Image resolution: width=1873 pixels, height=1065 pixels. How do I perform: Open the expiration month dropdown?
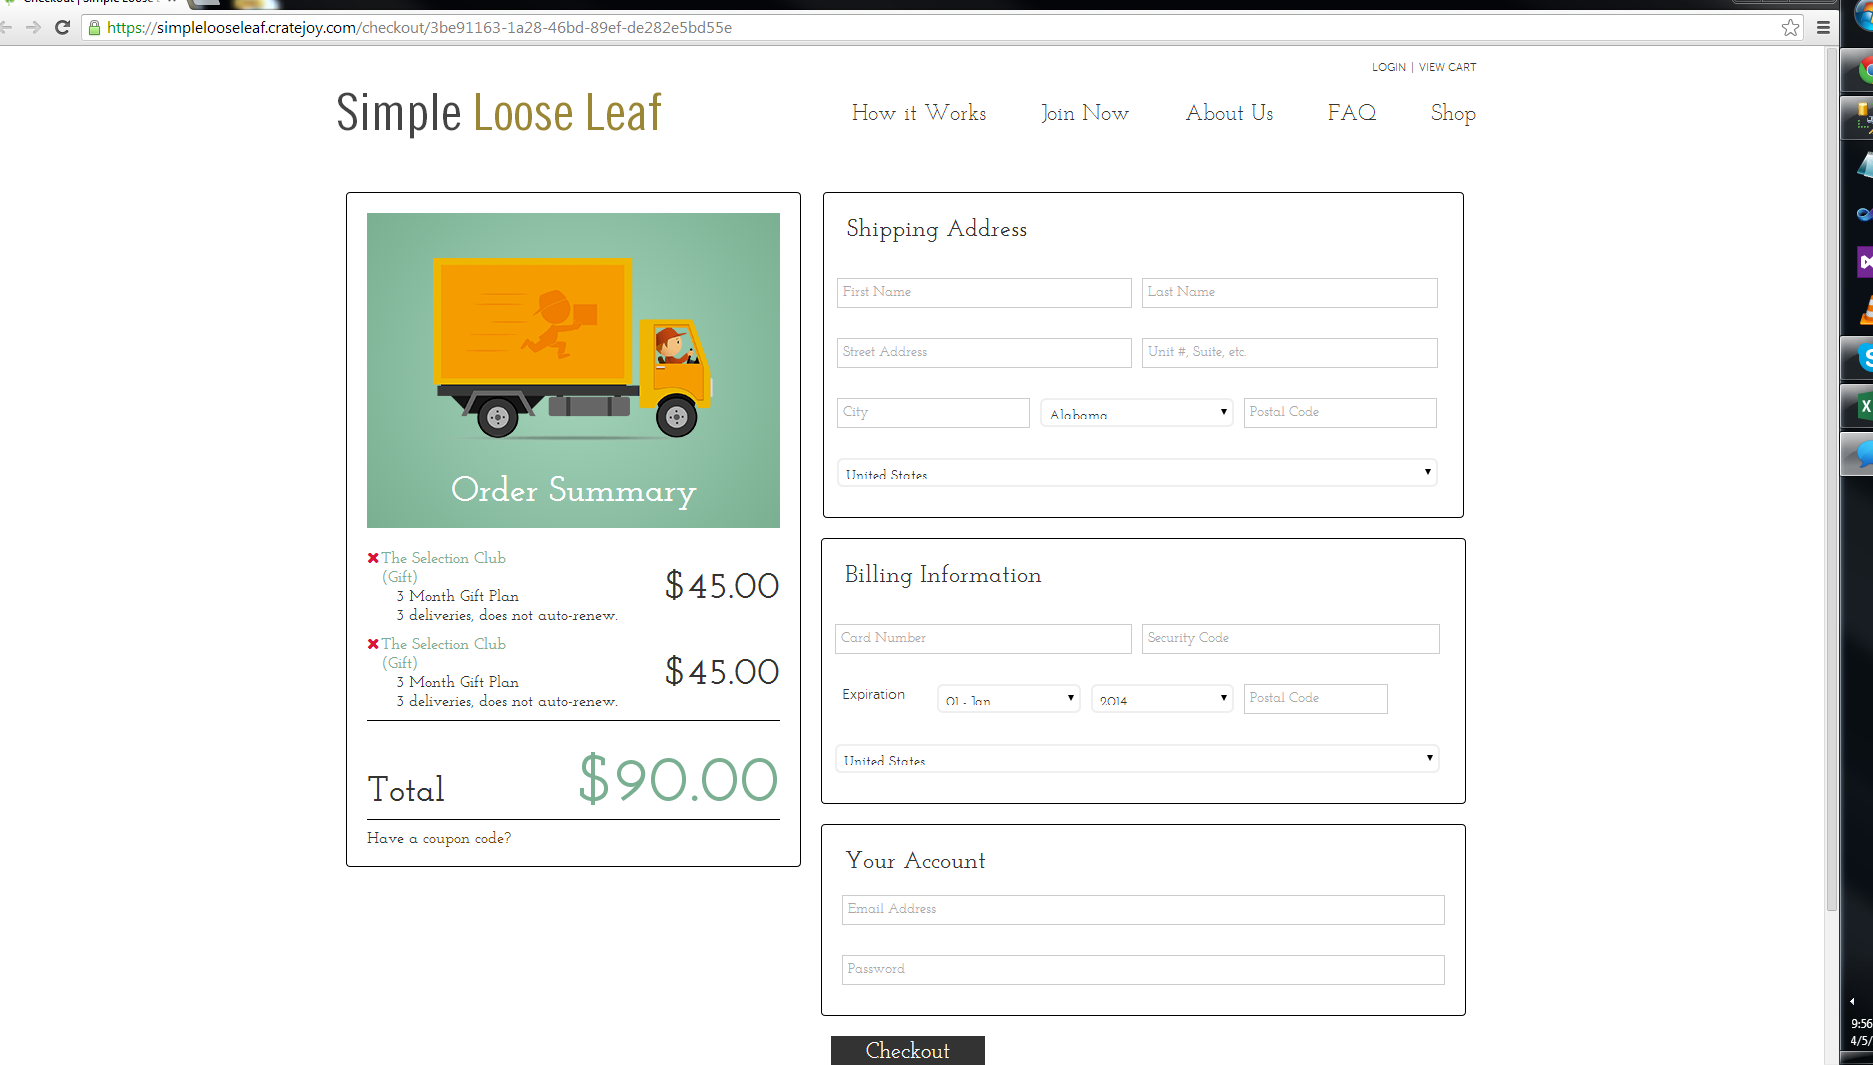click(1008, 699)
